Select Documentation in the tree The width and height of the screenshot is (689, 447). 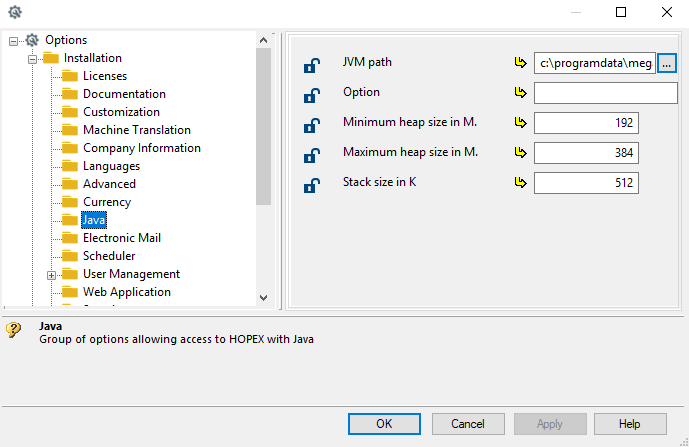(x=124, y=94)
